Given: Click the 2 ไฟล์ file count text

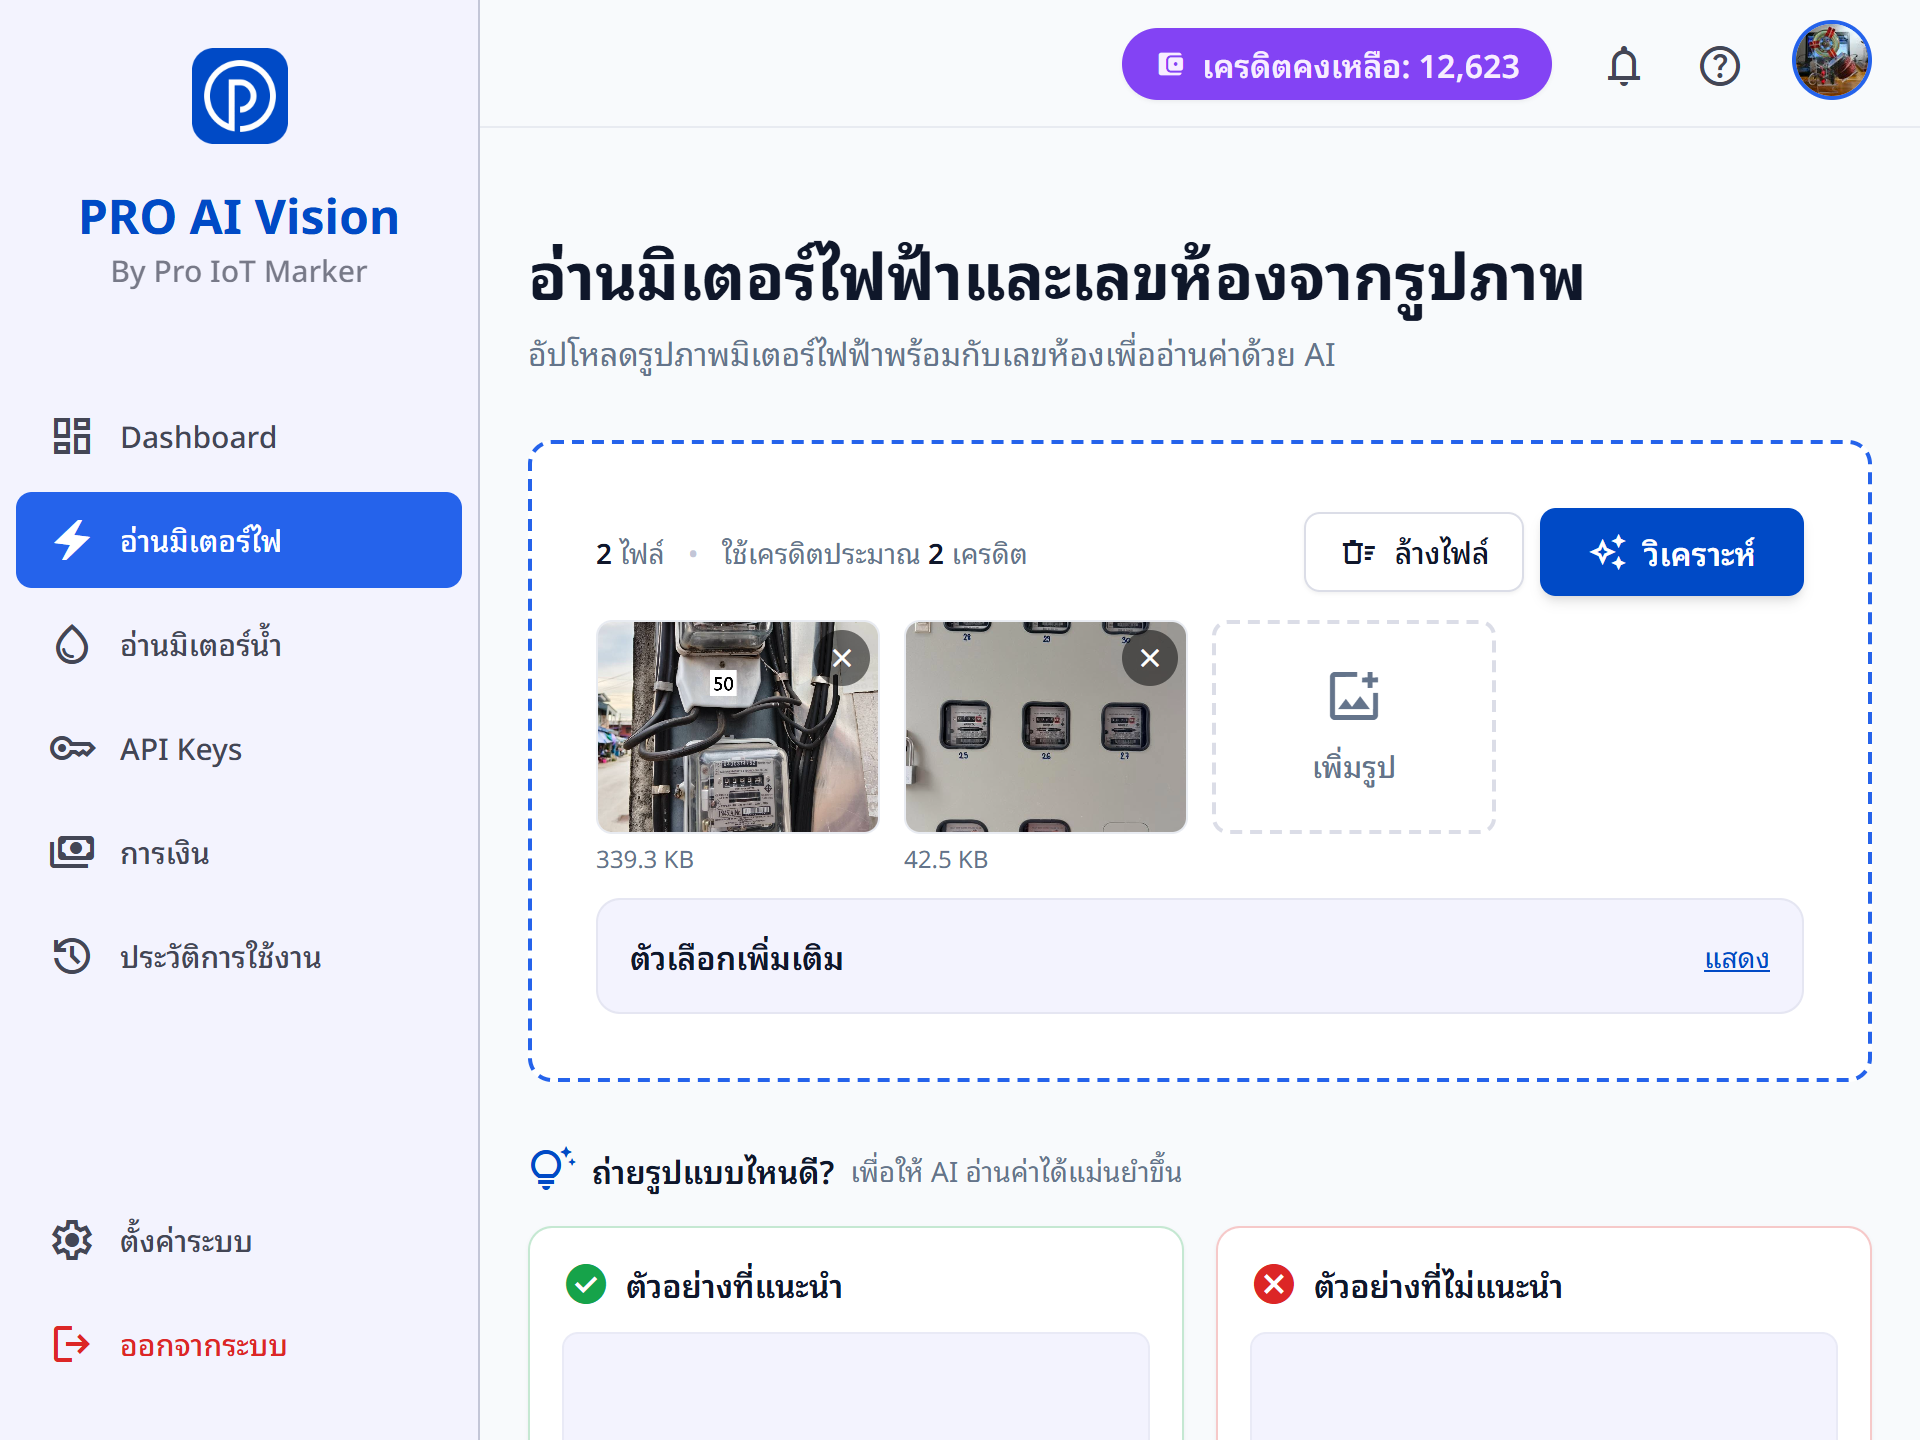Looking at the screenshot, I should 630,553.
